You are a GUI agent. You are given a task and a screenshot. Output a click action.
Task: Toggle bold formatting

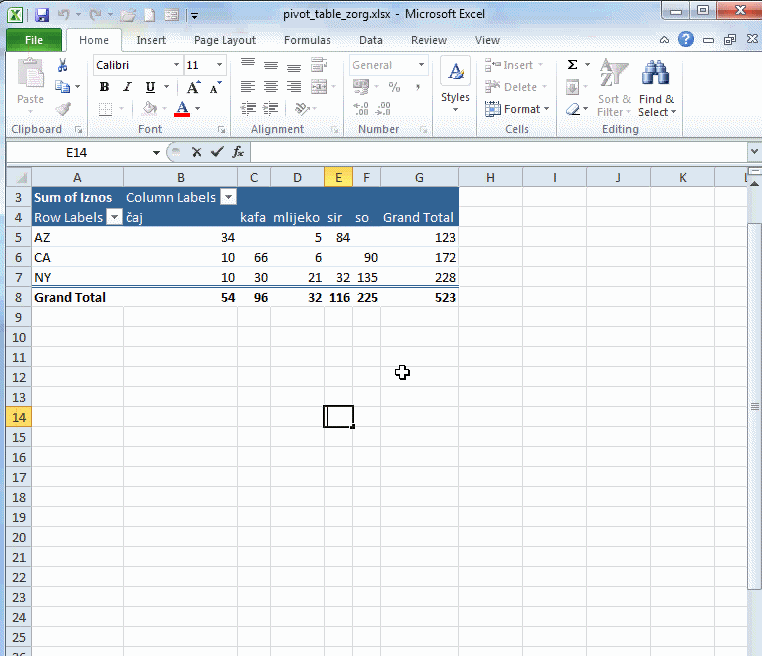104,87
